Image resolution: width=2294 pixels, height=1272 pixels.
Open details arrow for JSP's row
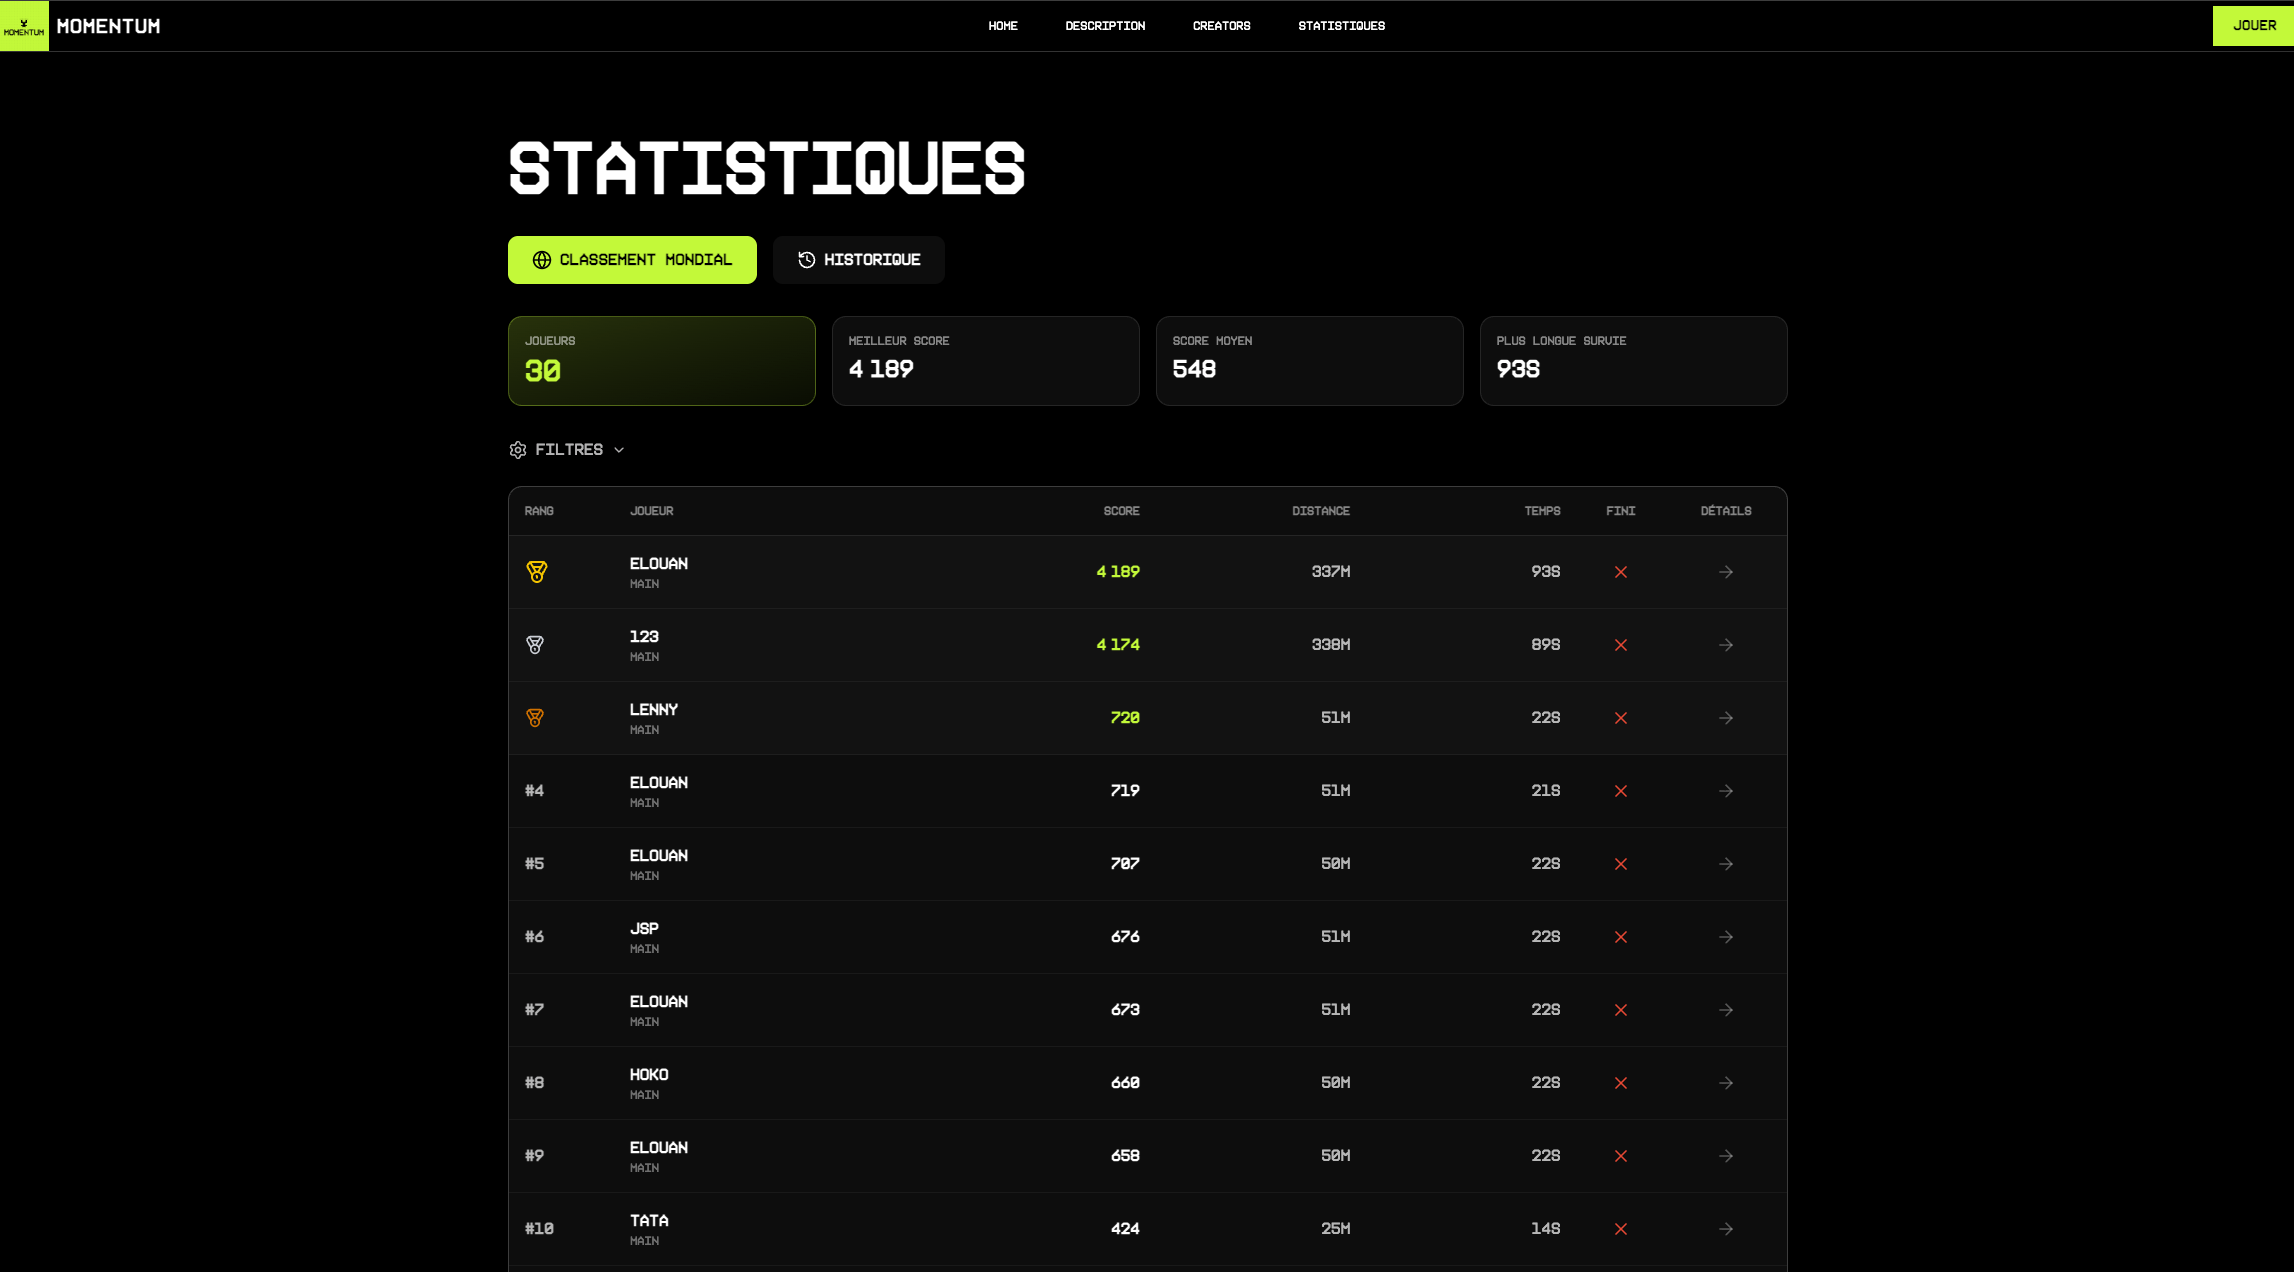tap(1725, 937)
